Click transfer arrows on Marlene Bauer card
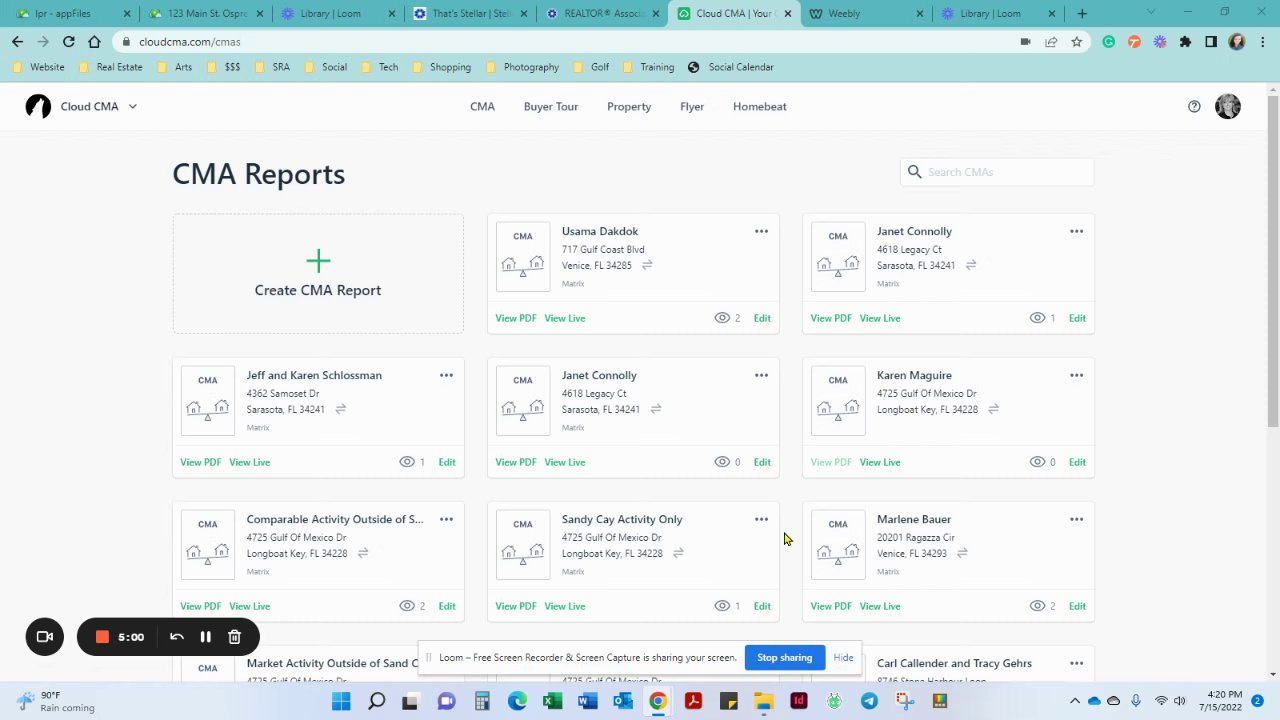This screenshot has height=720, width=1280. pyautogui.click(x=962, y=553)
